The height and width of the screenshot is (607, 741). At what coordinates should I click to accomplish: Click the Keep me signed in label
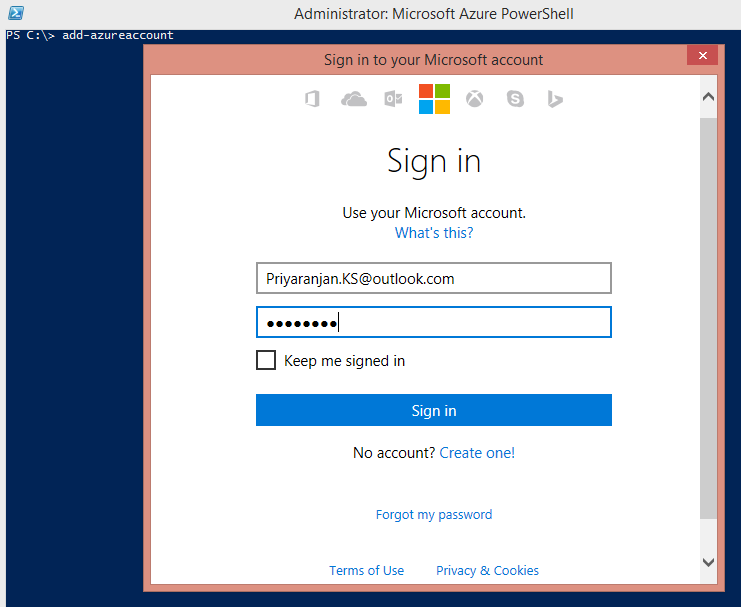345,361
